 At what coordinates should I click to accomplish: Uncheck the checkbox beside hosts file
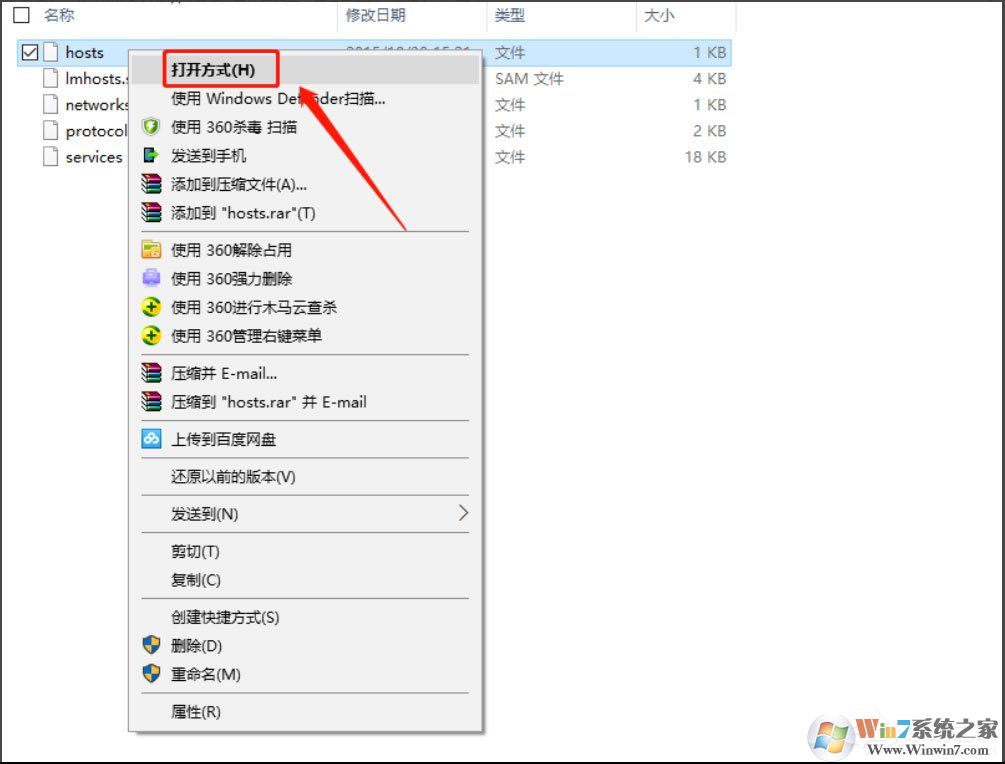coord(28,52)
